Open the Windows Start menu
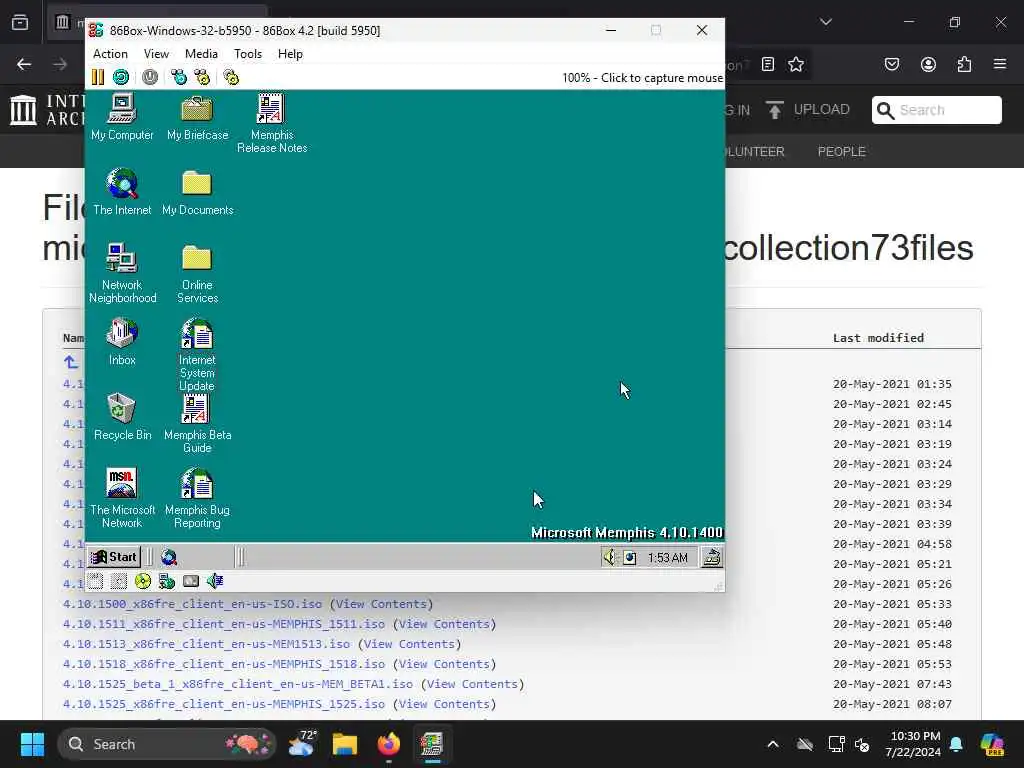Viewport: 1024px width, 768px height. click(x=32, y=744)
